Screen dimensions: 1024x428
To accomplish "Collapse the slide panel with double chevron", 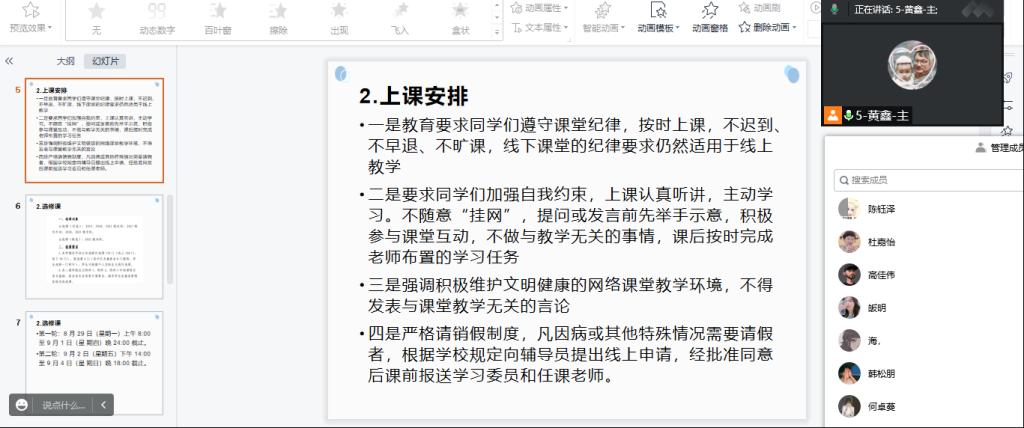I will tap(10, 61).
